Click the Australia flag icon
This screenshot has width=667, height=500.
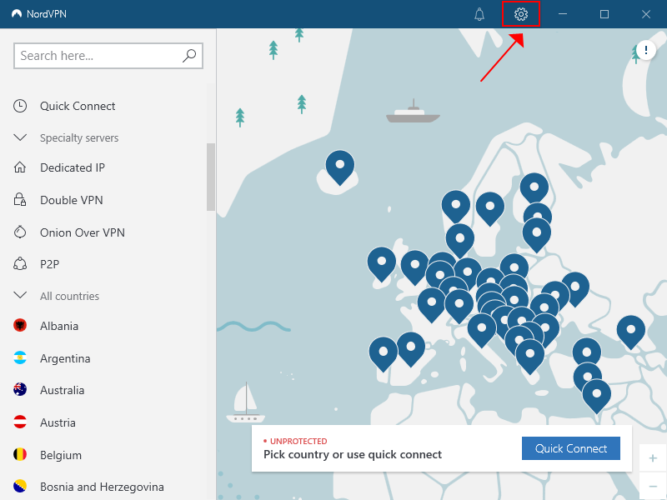click(x=20, y=390)
